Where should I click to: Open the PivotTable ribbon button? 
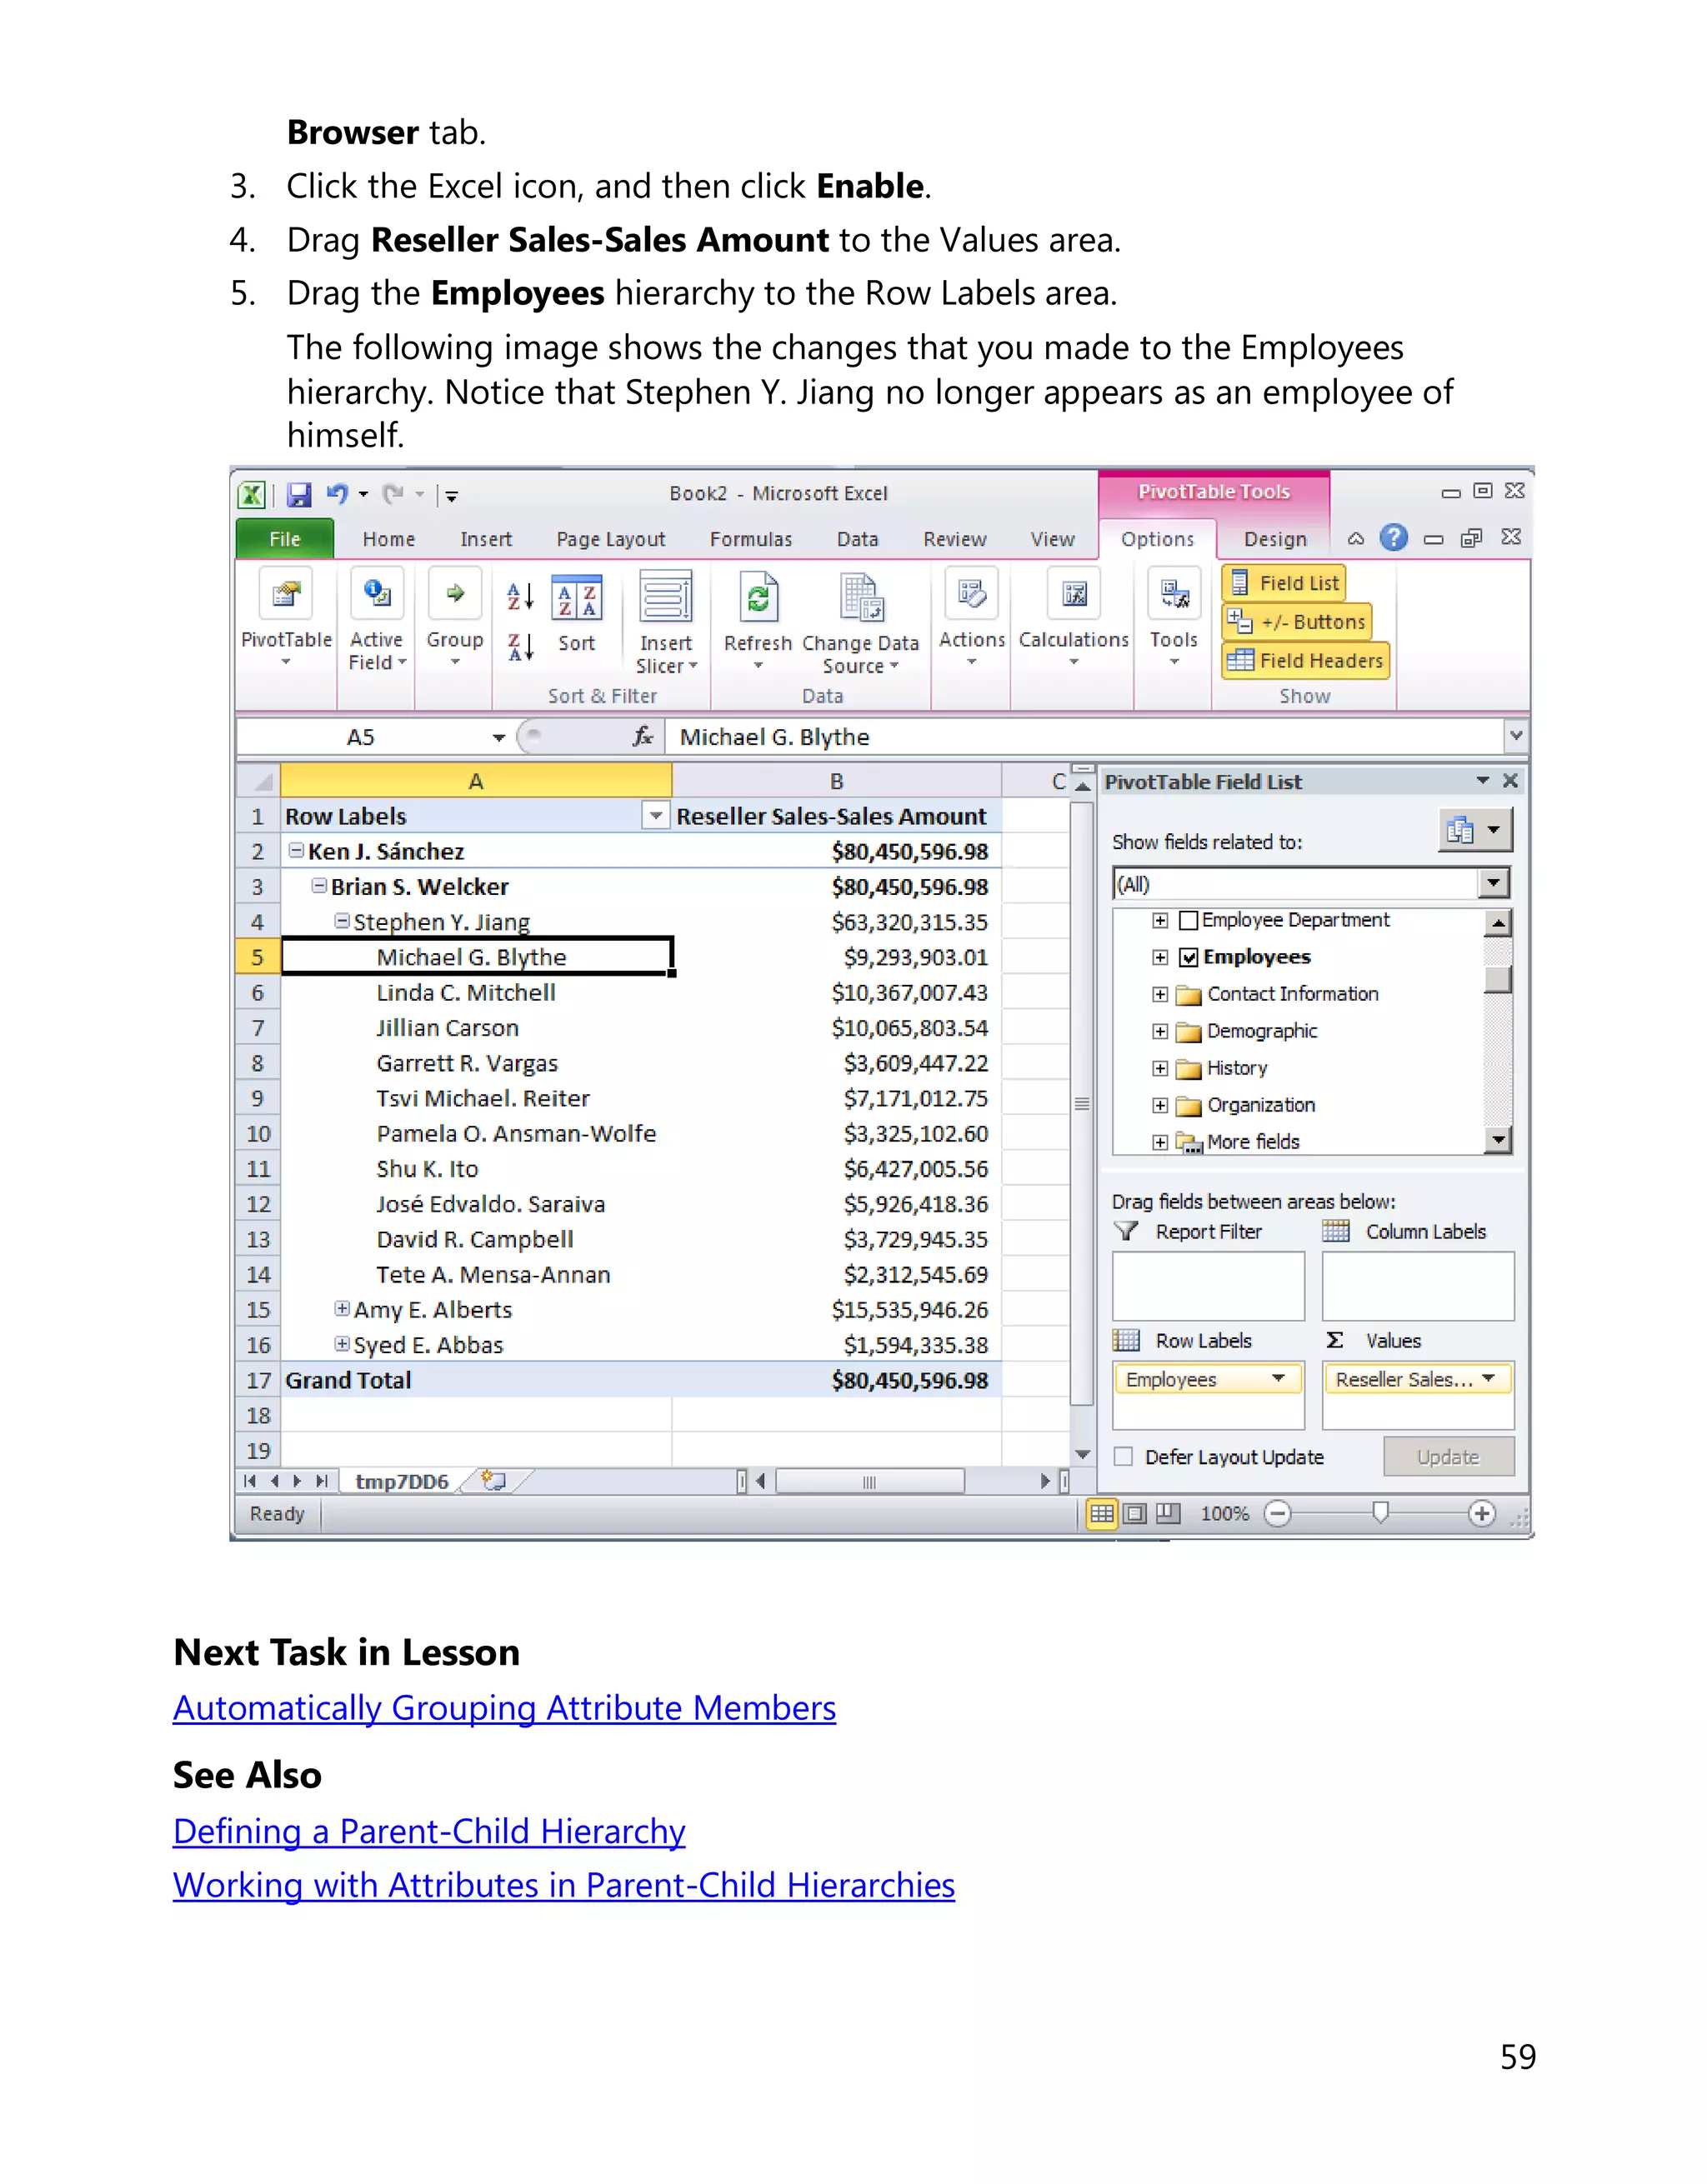point(286,619)
